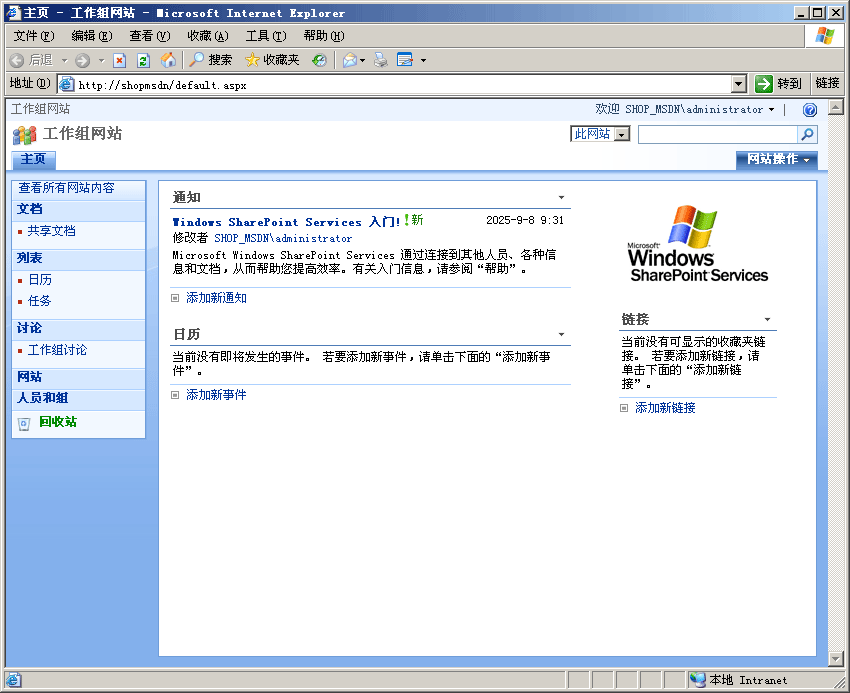Open the 搜索 search pane button
Viewport: 850px width, 693px height.
tap(210, 60)
